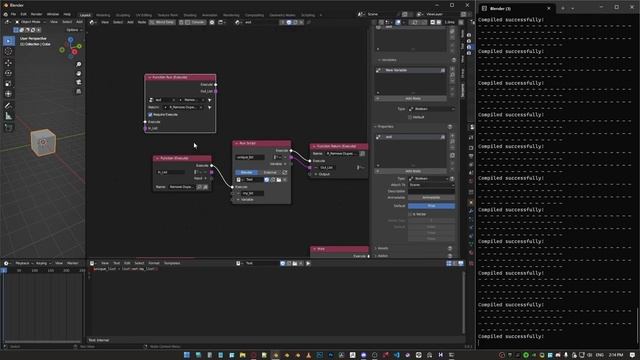Select the Add Cube tool

(8, 128)
